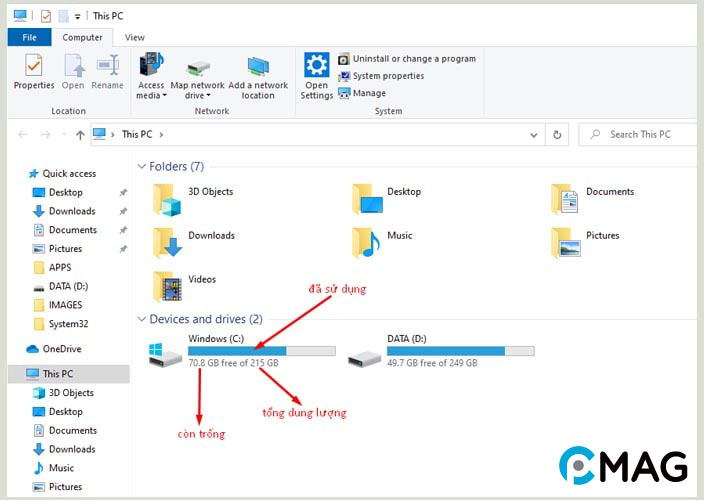
Task: Click Uninstall or change a program
Action: tap(407, 59)
